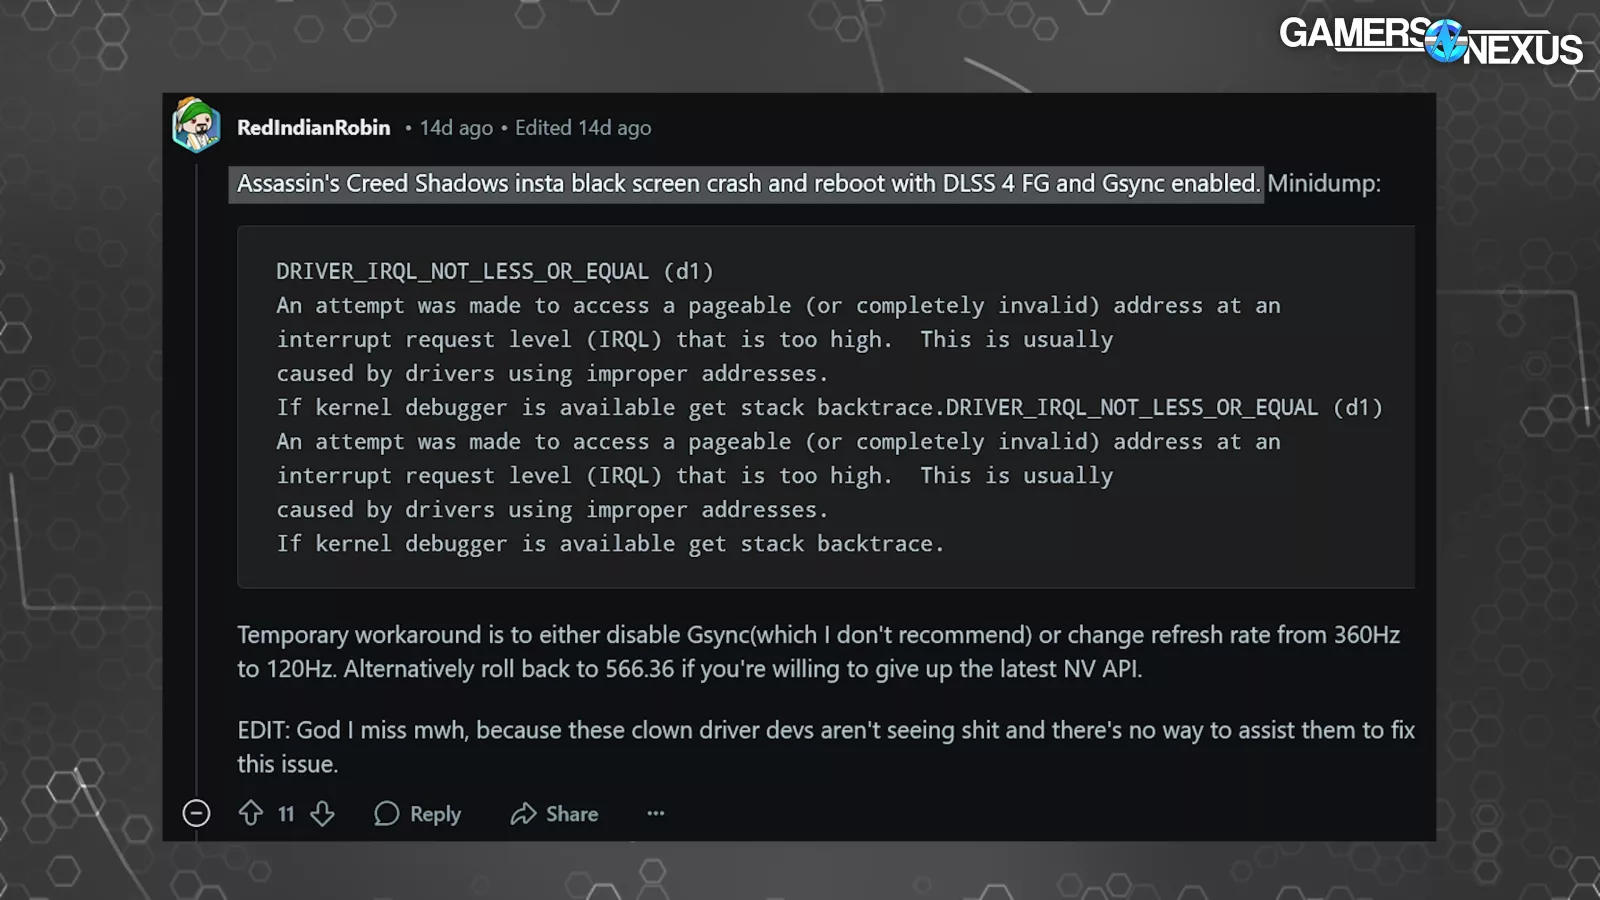Downvote the RedIndianRobin comment
The image size is (1600, 900).
coord(322,813)
